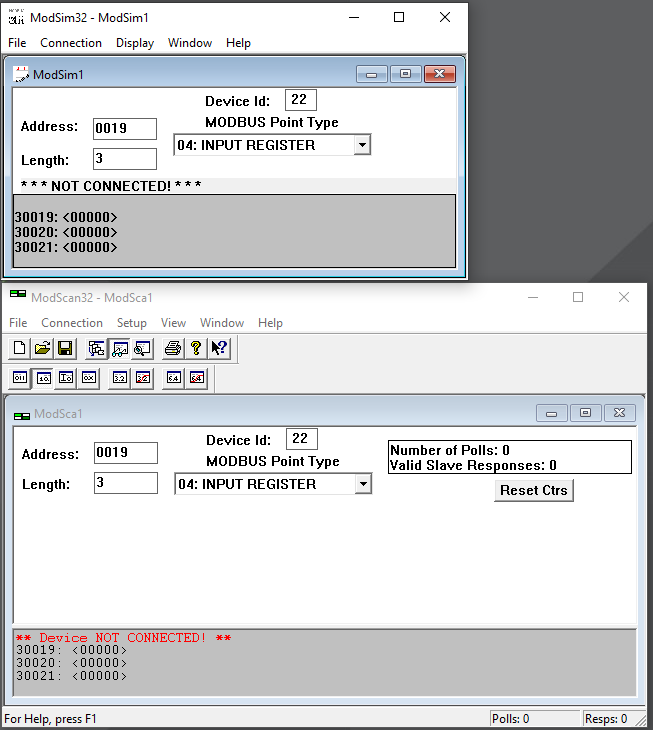The width and height of the screenshot is (653, 730).
Task: Click the yellow question mark About icon
Action: (x=196, y=348)
